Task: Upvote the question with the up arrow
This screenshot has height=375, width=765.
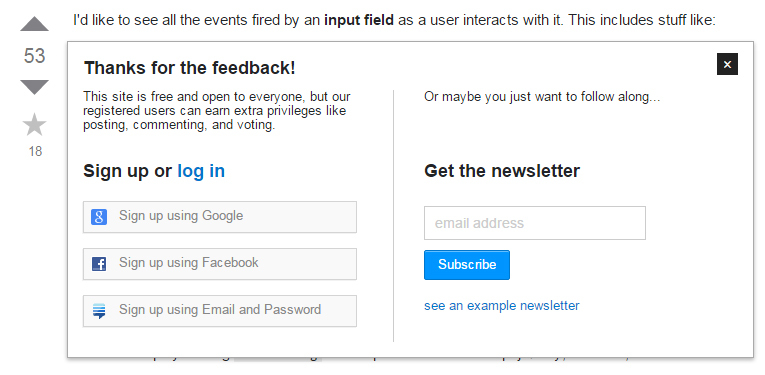Action: click(35, 24)
